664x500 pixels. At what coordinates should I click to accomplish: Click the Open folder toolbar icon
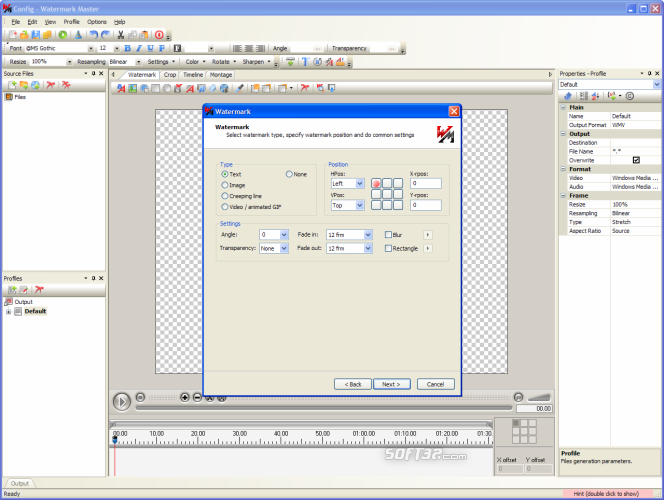coord(24,35)
